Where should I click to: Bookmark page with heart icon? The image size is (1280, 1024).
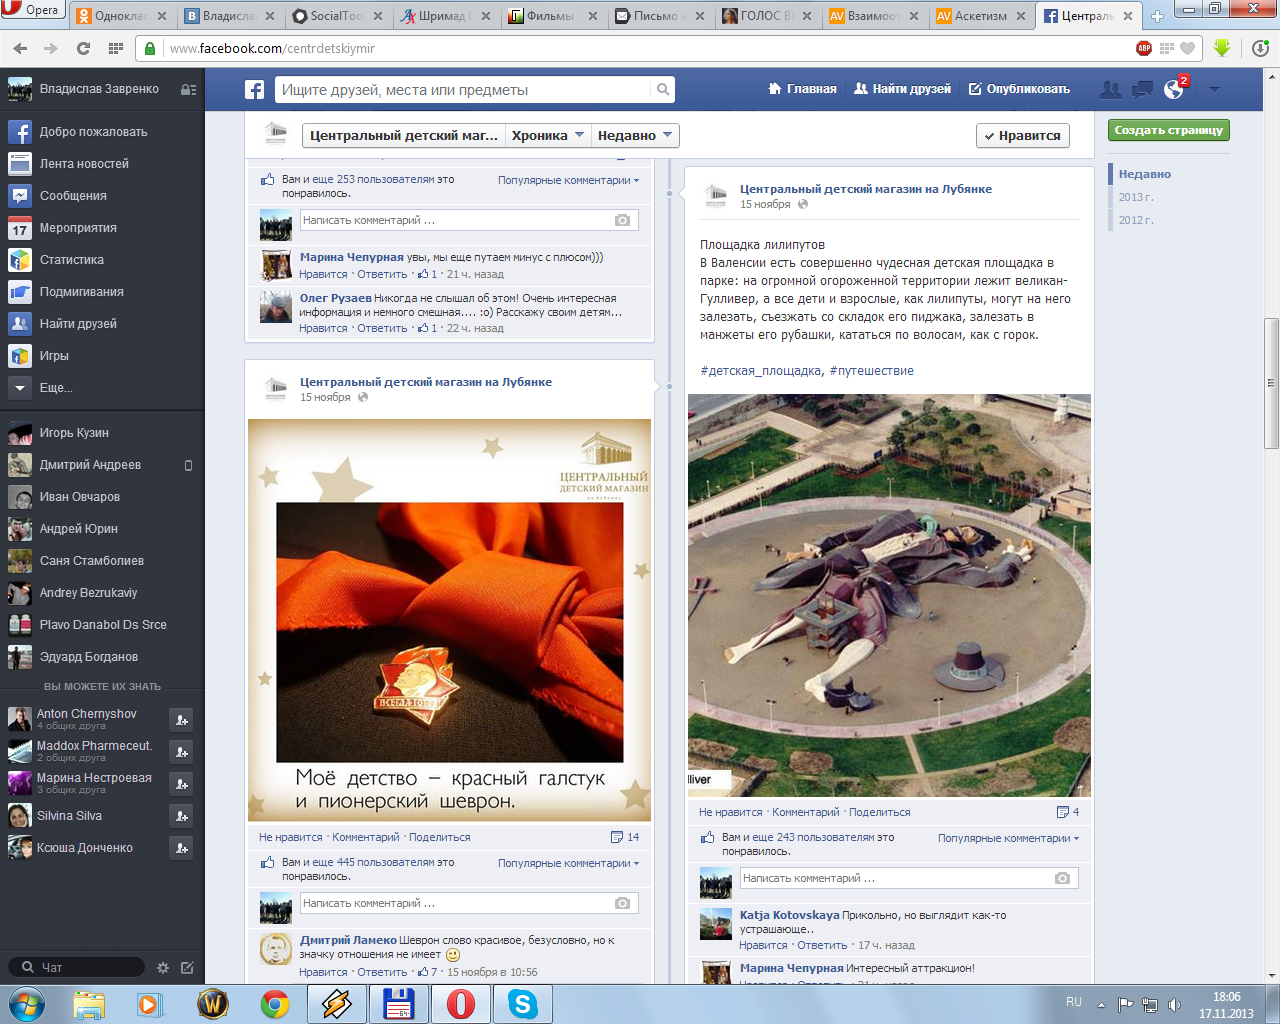pyautogui.click(x=1188, y=48)
